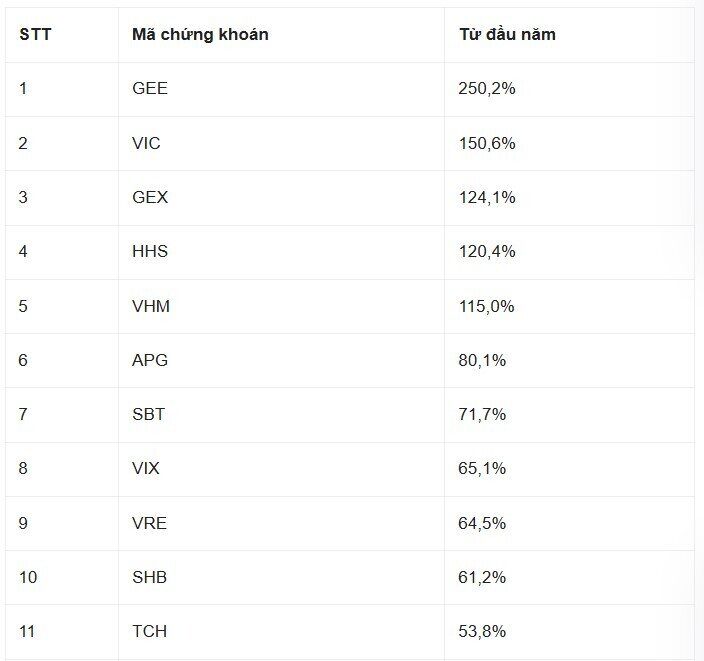Select the GEE stock code cell
The height and width of the screenshot is (661, 704).
tap(150, 89)
